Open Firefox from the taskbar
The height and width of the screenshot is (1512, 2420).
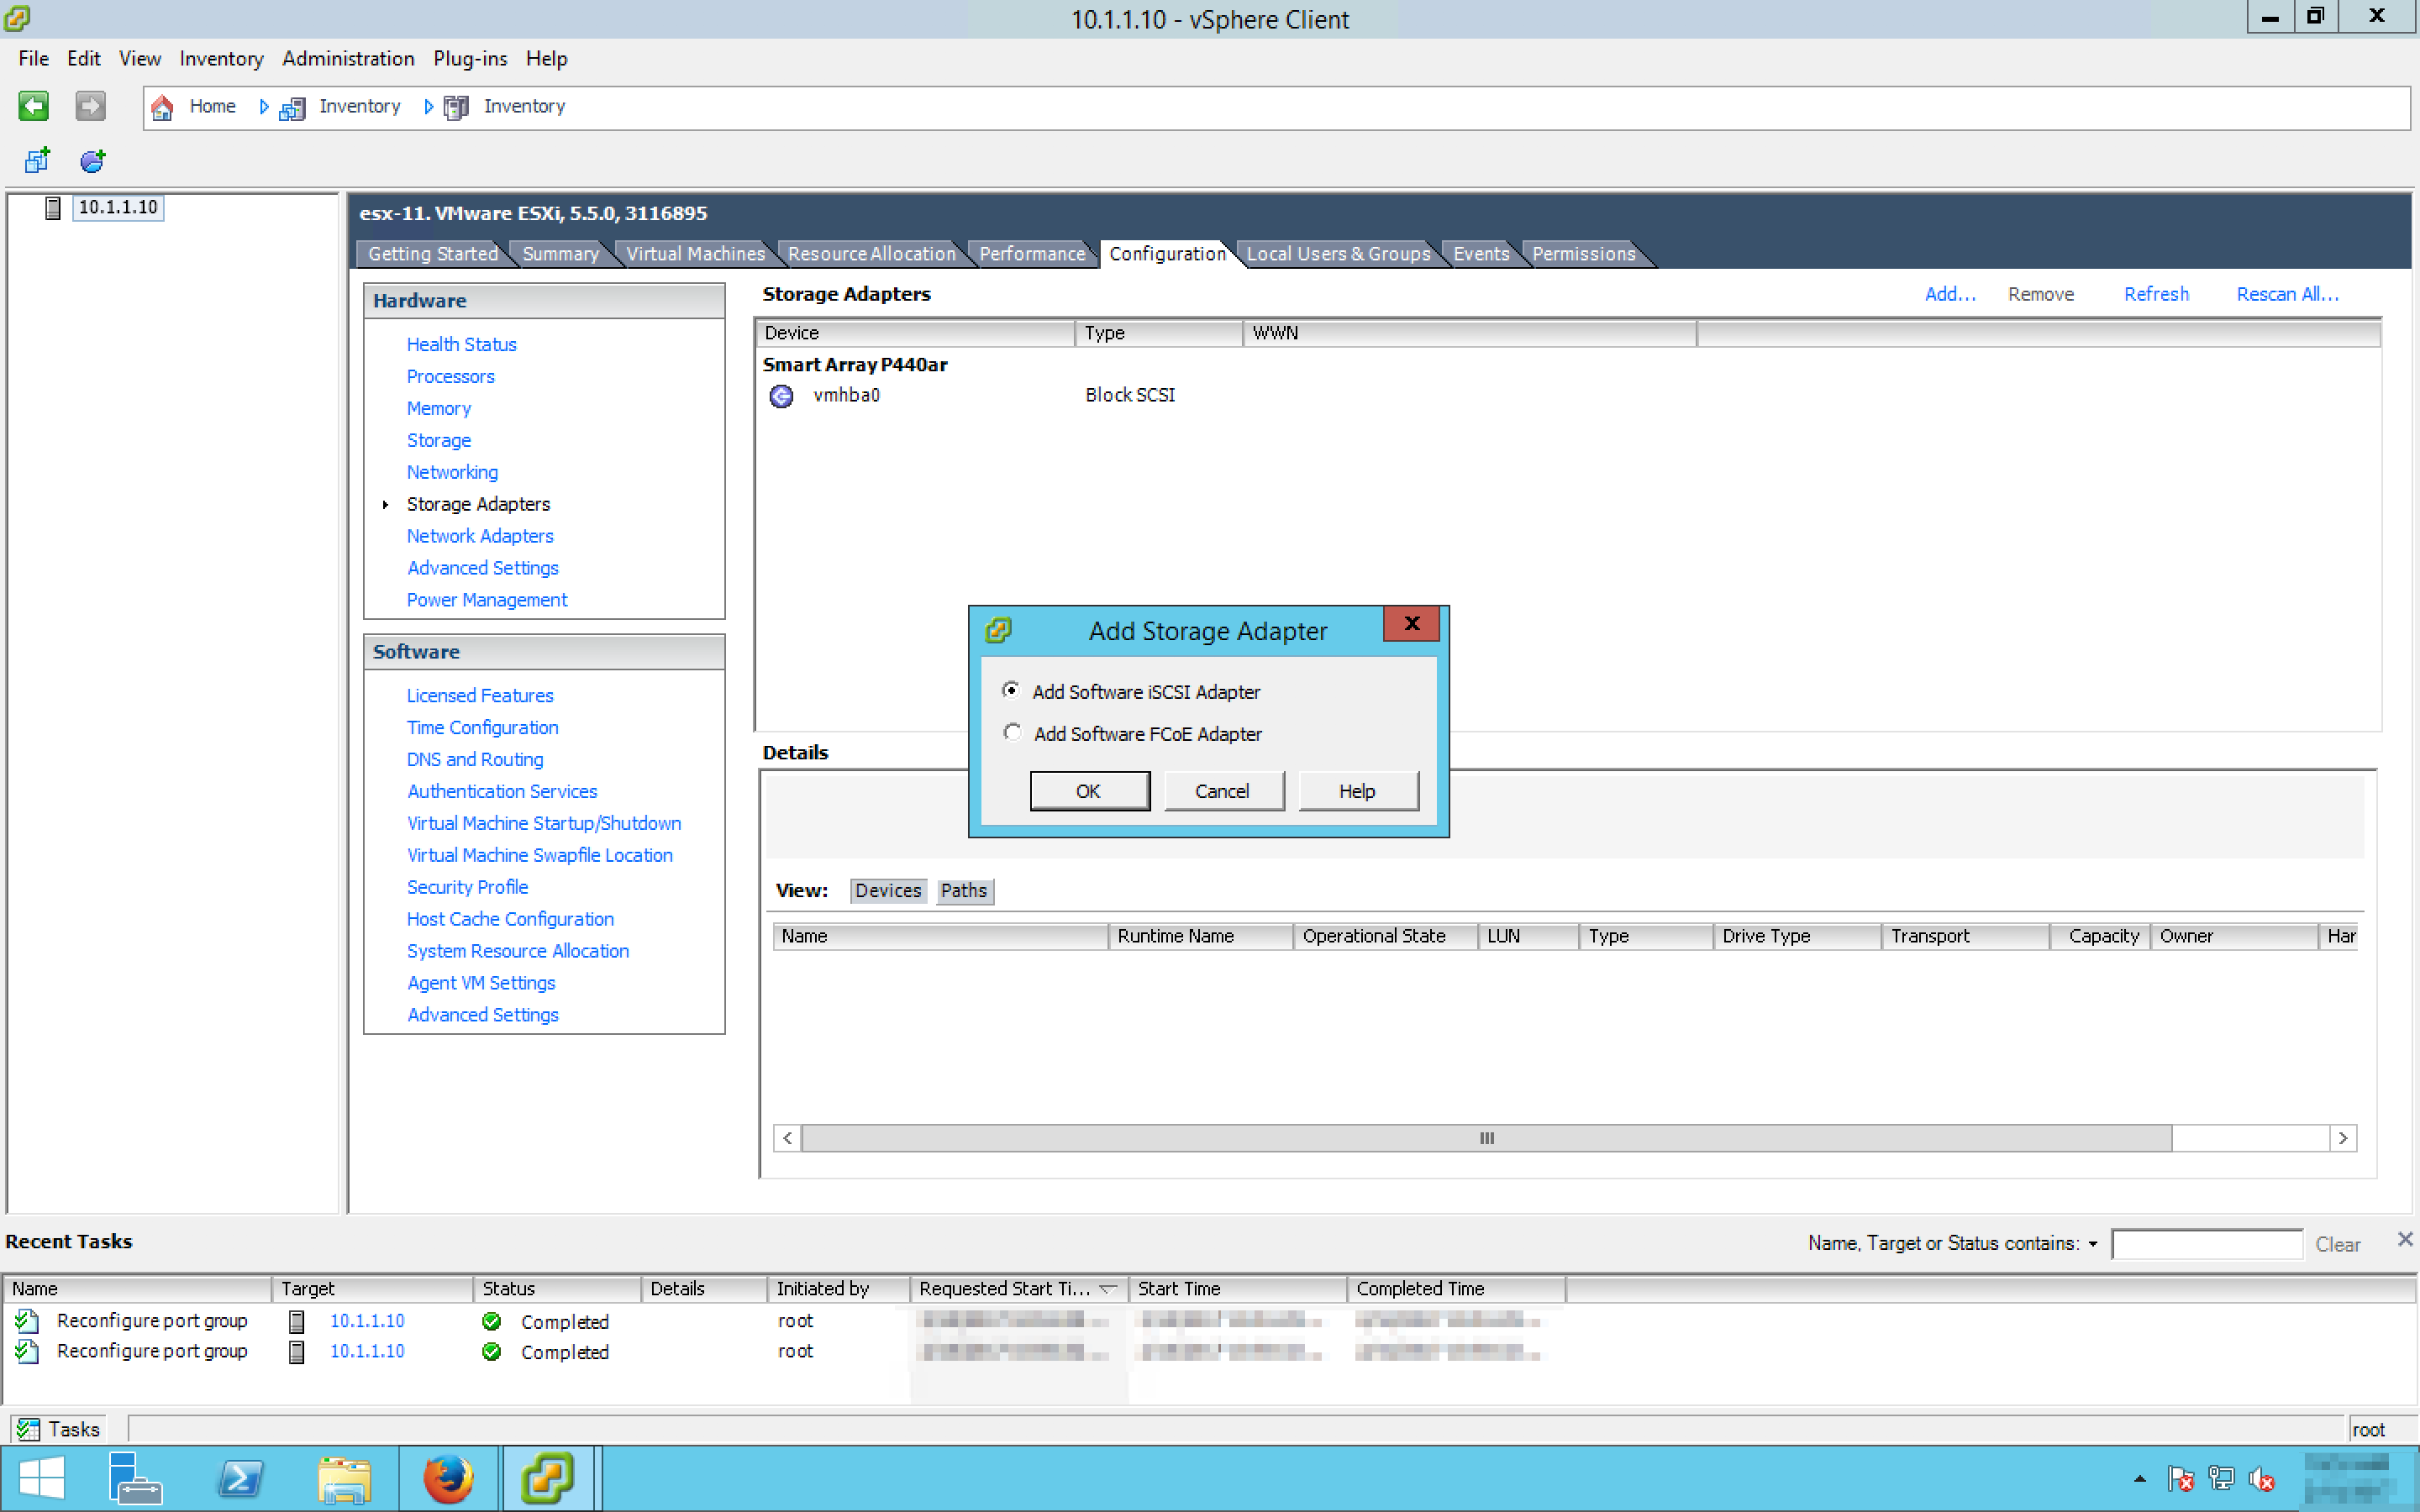(447, 1478)
